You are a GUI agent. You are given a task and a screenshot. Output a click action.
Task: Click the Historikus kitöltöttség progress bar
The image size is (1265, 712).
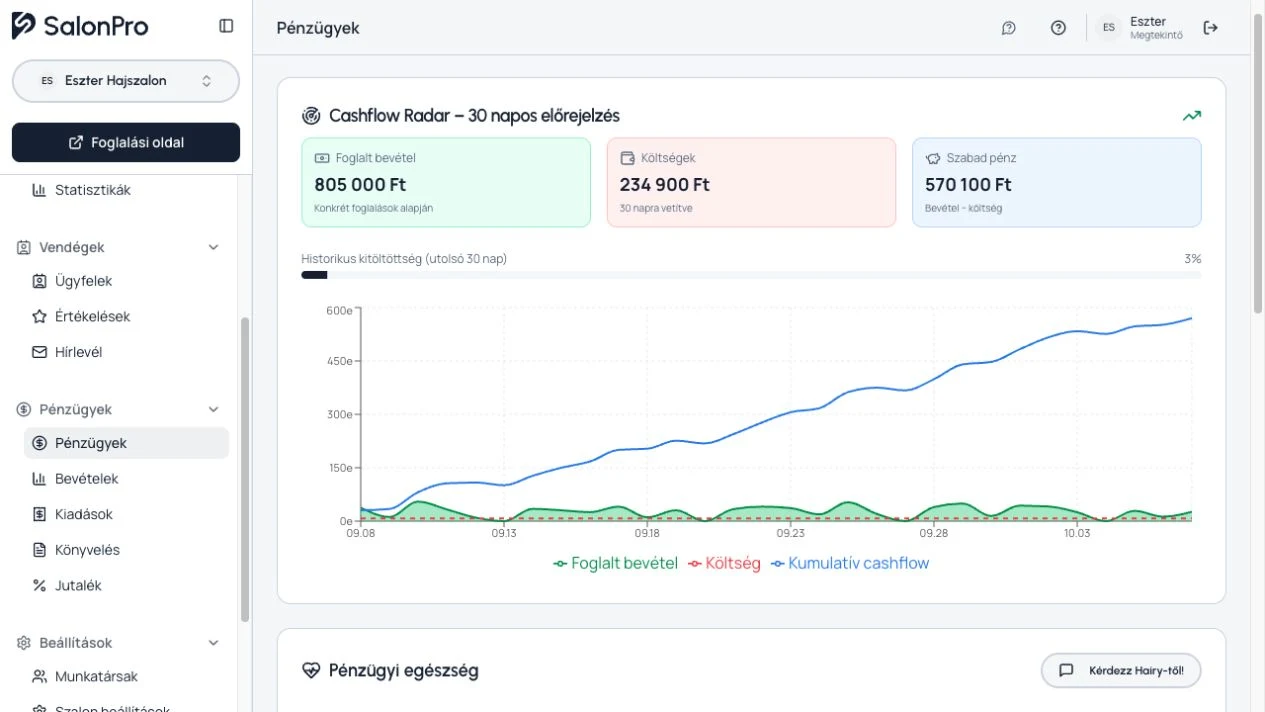[x=751, y=275]
